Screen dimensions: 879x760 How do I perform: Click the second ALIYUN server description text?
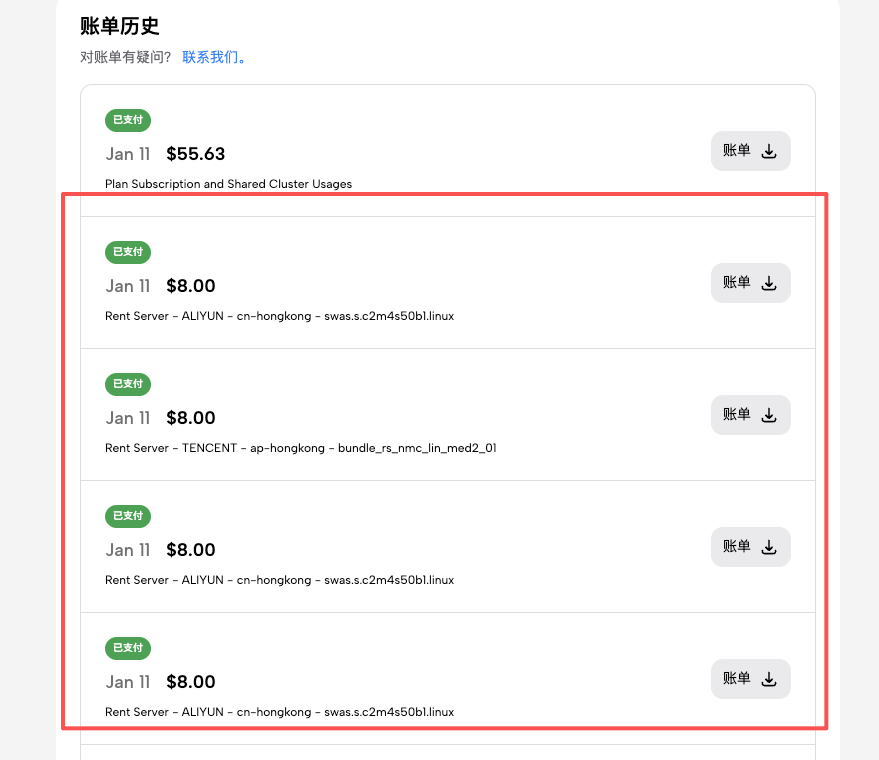point(279,580)
